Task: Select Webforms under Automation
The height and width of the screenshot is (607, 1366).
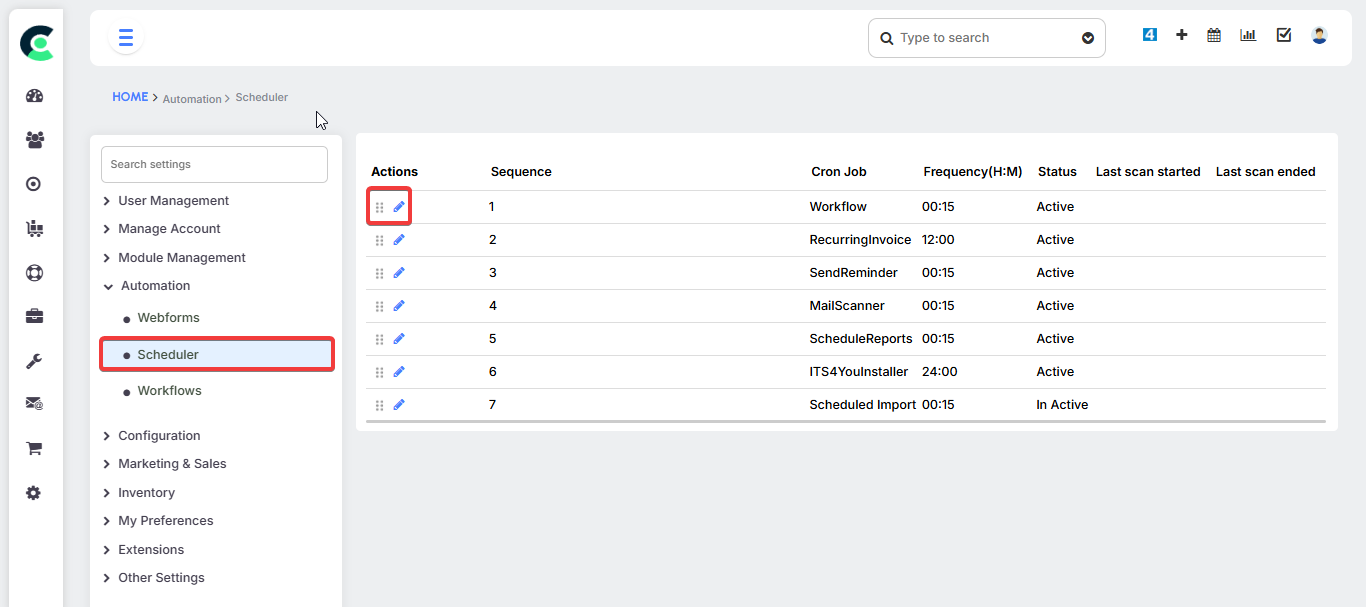Action: tap(168, 318)
